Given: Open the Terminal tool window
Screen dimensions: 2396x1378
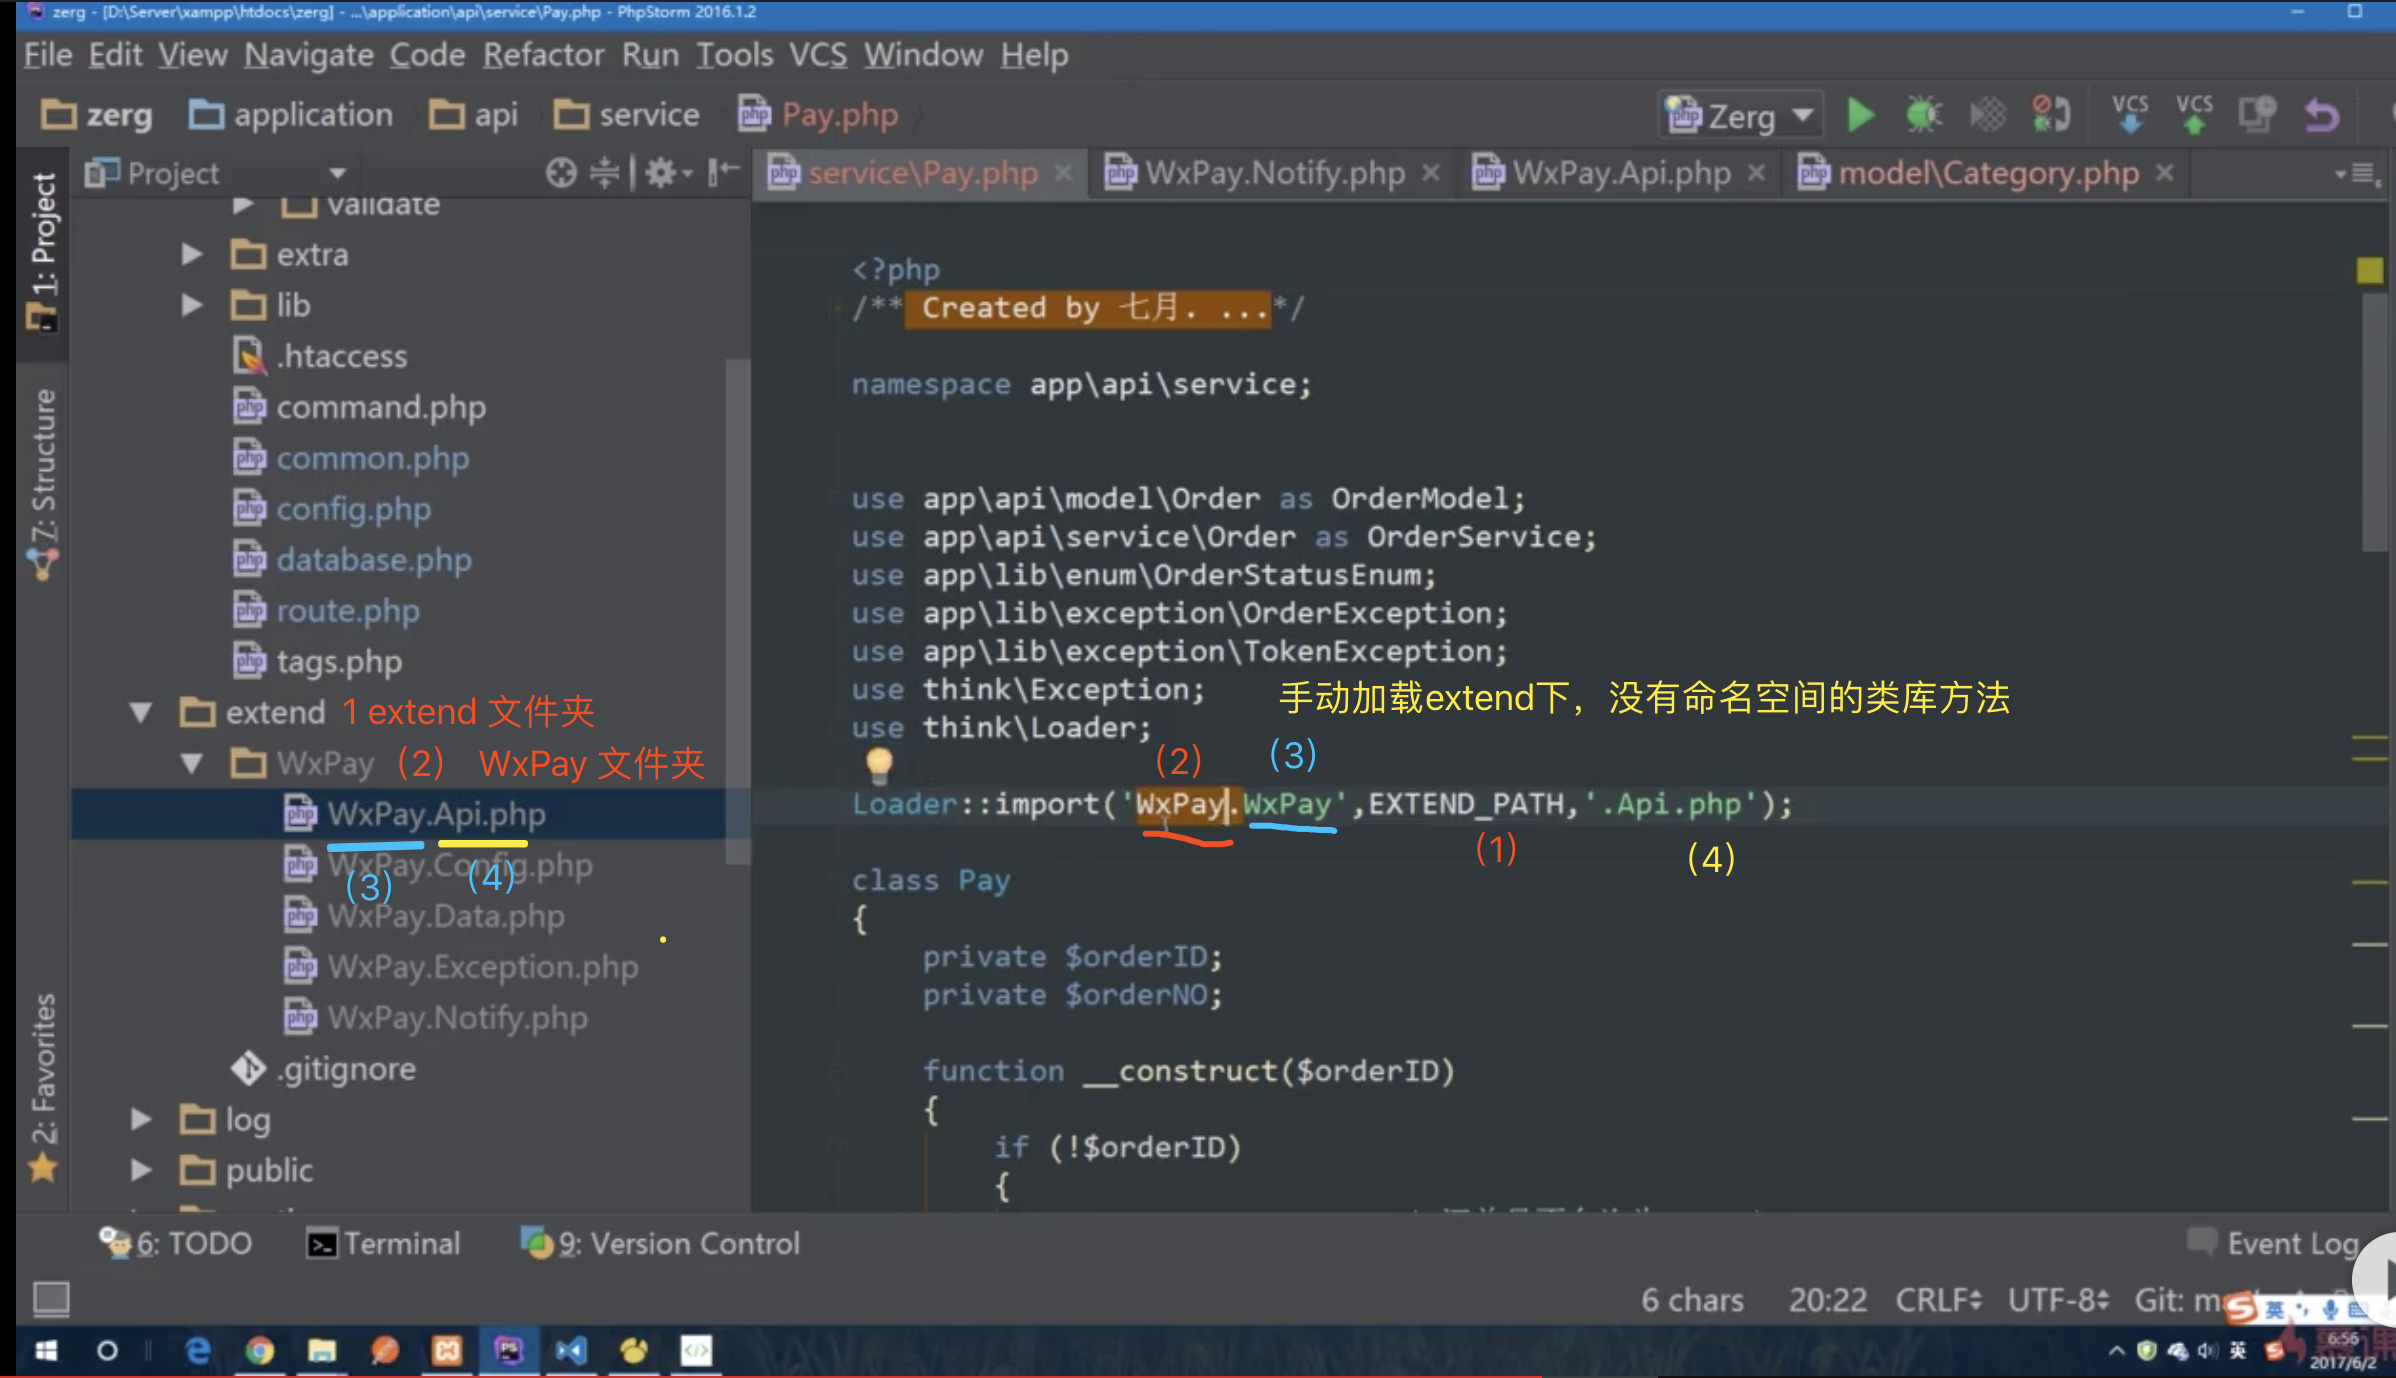Looking at the screenshot, I should tap(383, 1244).
